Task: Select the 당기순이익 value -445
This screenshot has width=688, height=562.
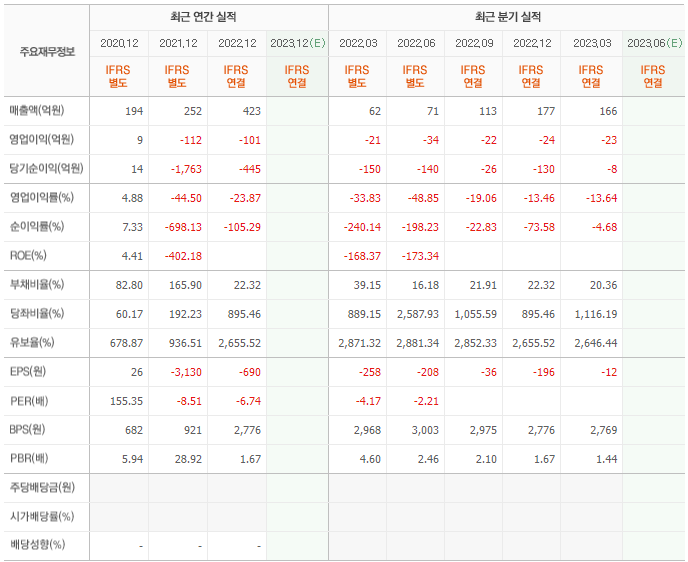Action: coord(250,169)
